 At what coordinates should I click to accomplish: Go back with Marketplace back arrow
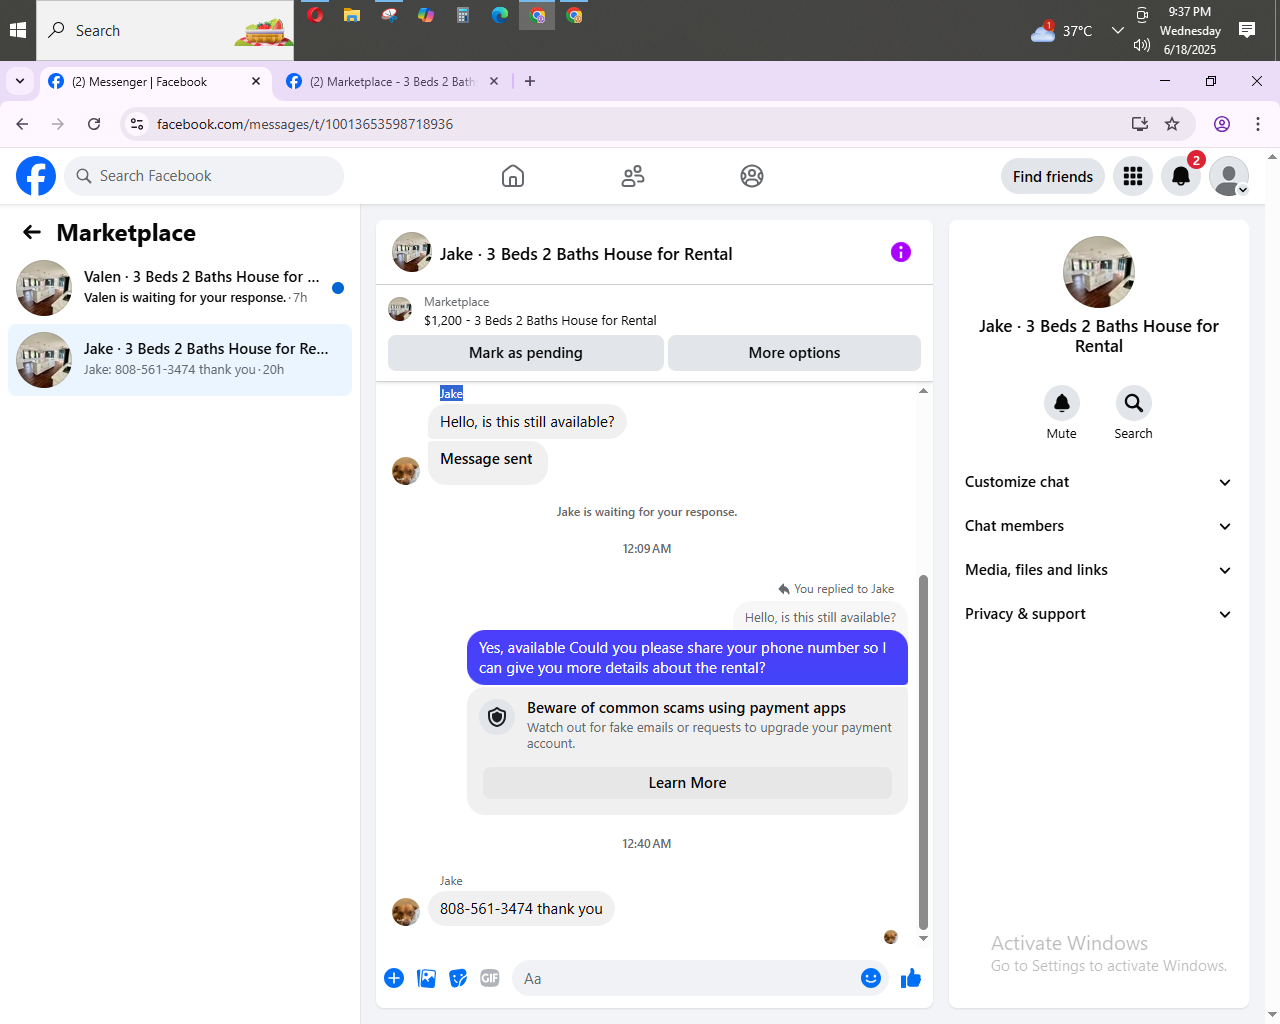(x=32, y=232)
